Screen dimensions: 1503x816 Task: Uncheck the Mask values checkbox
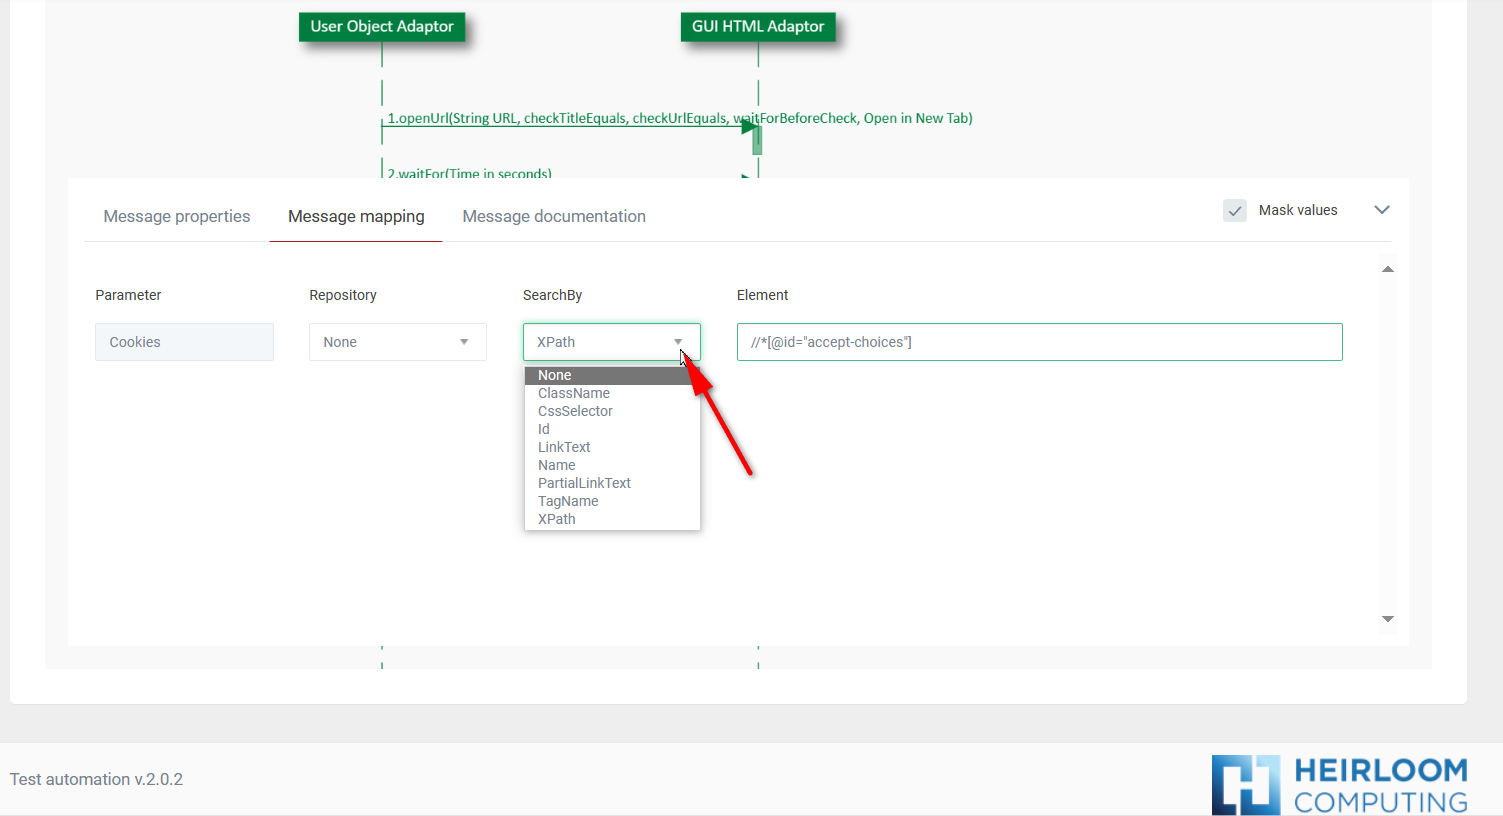[1235, 210]
